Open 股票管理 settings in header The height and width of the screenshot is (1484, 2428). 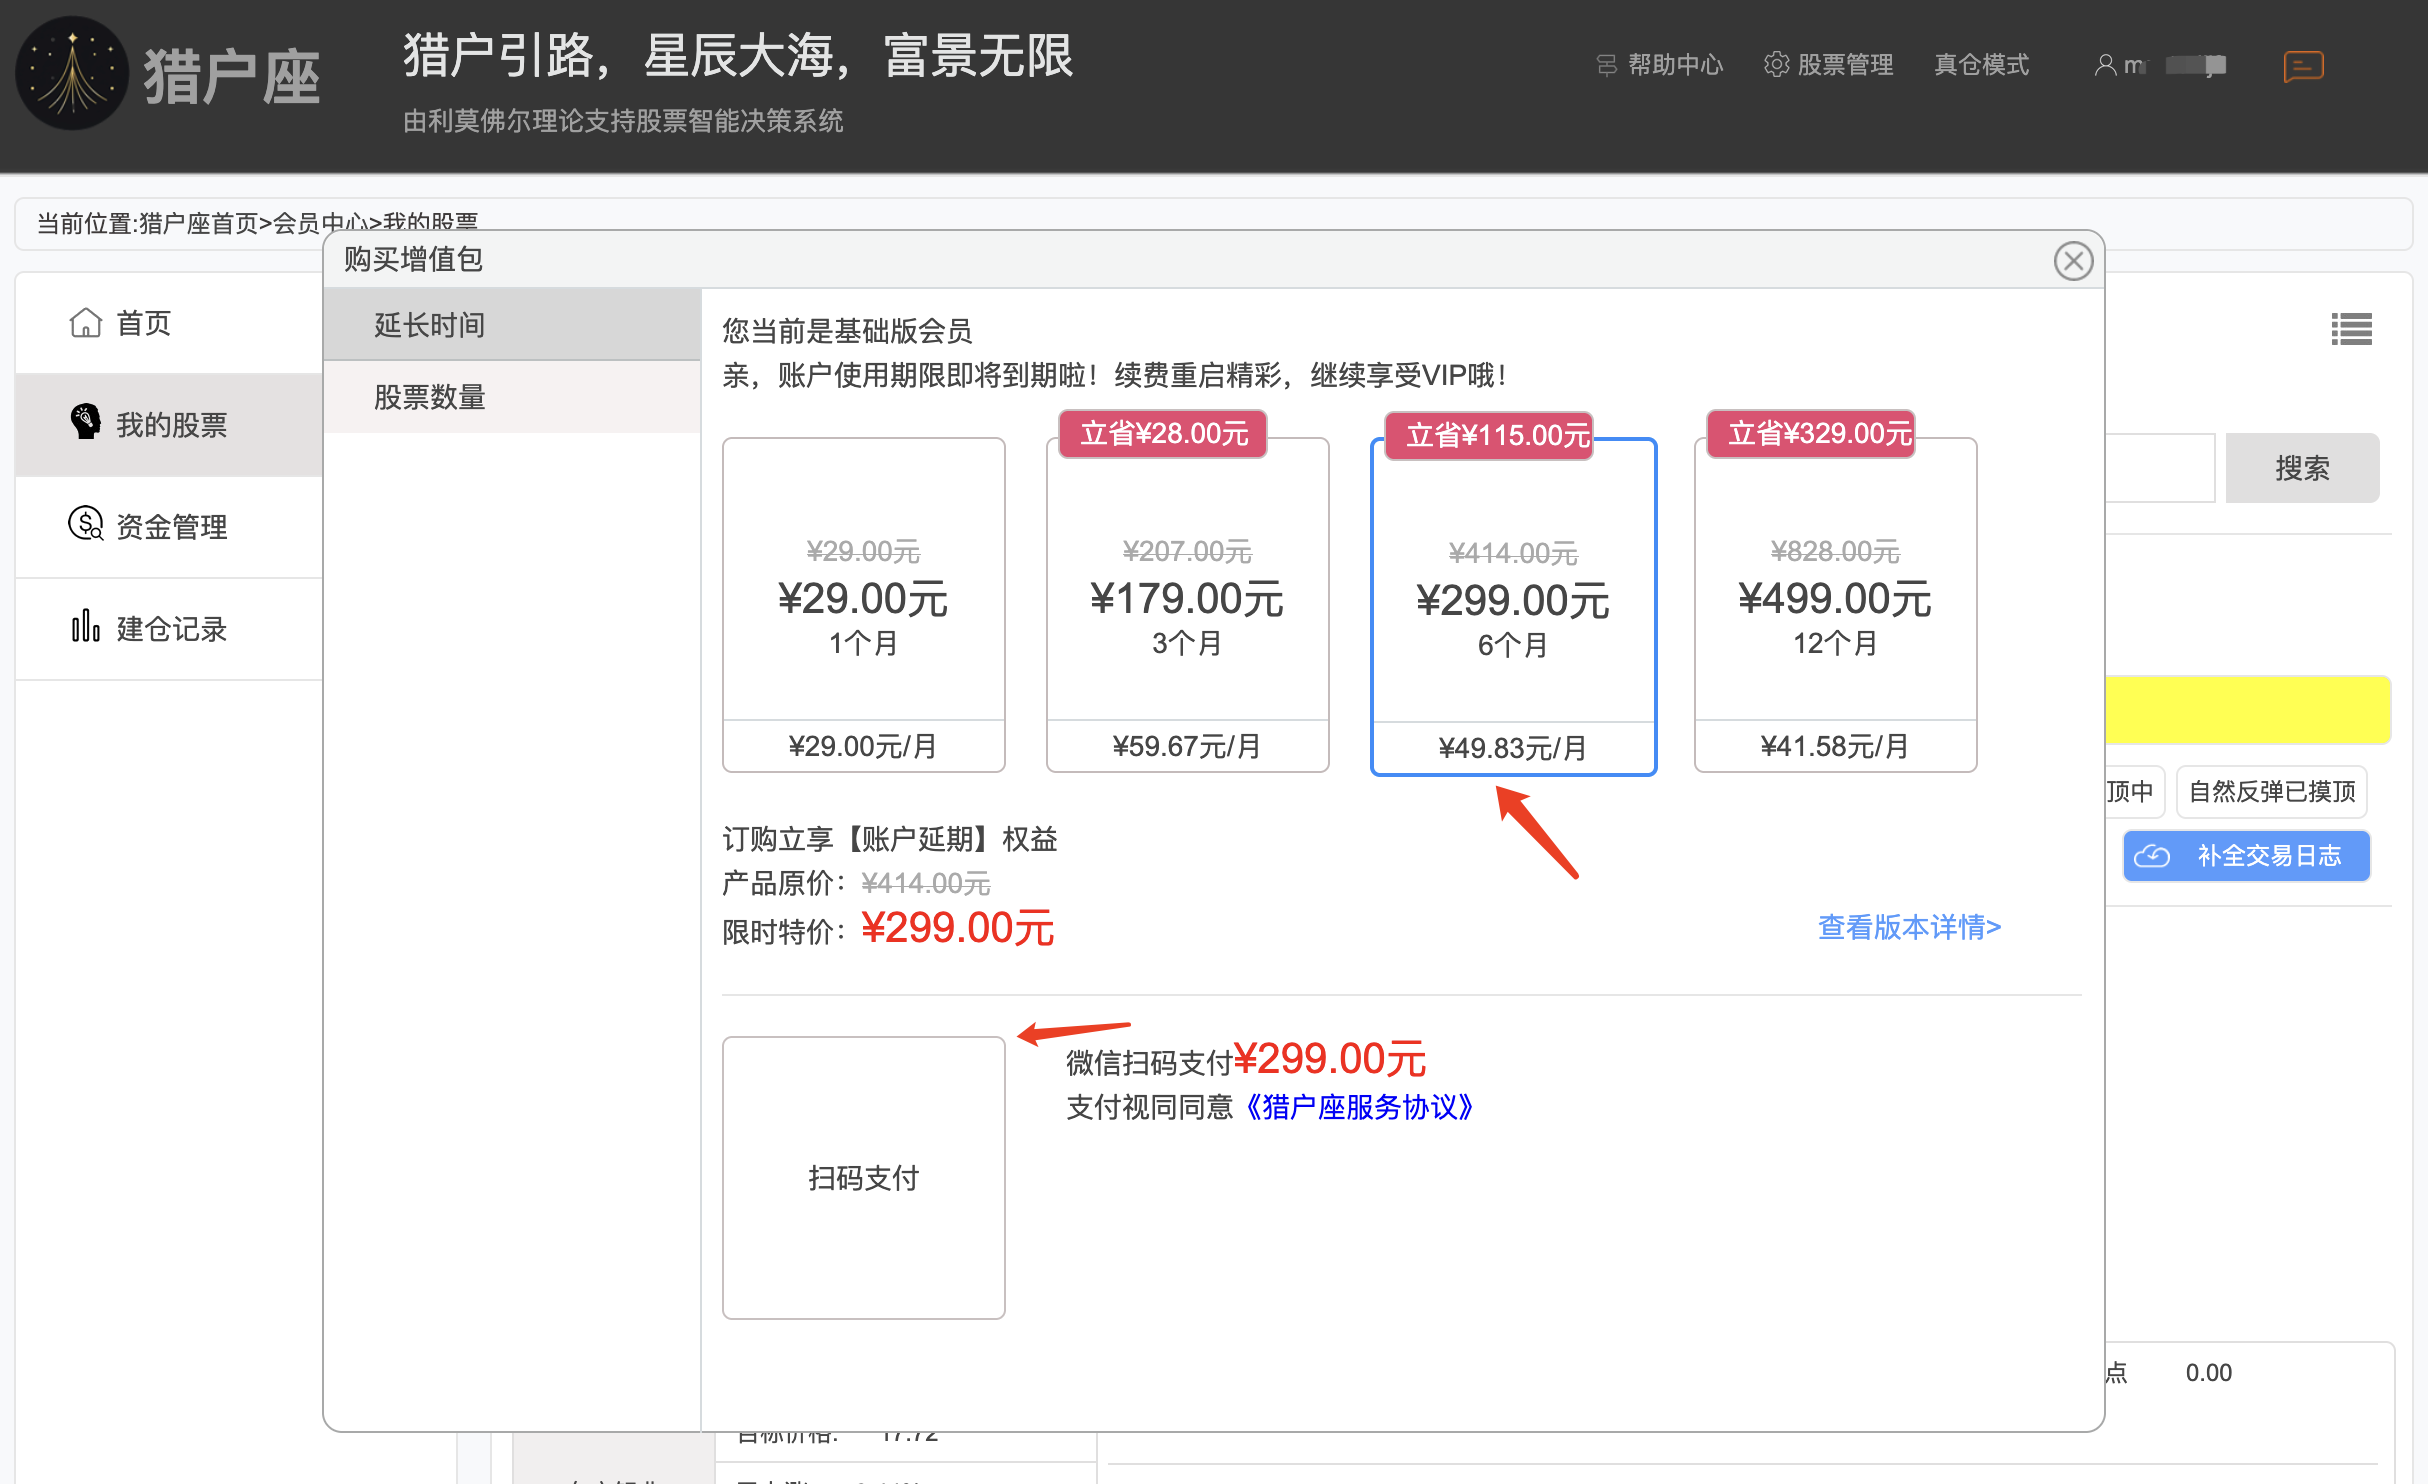(1828, 65)
